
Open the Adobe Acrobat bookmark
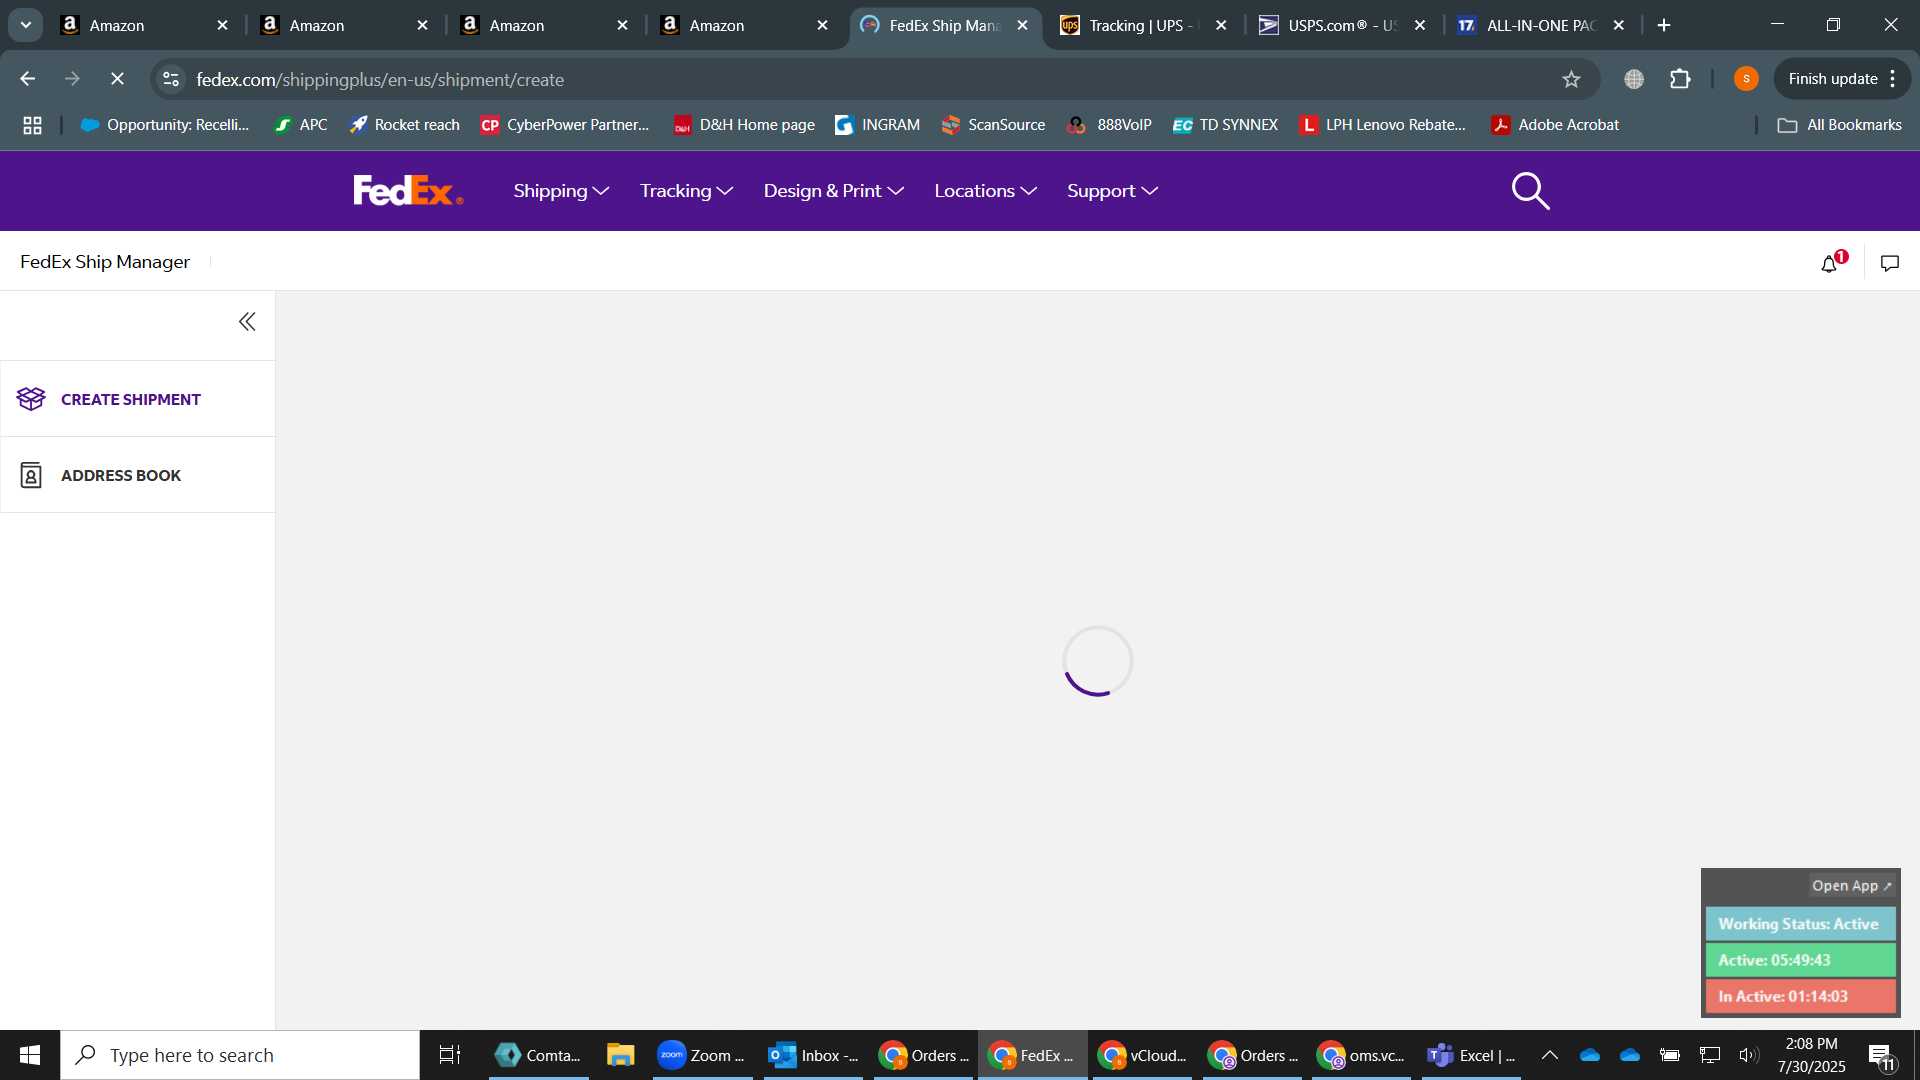[1555, 125]
